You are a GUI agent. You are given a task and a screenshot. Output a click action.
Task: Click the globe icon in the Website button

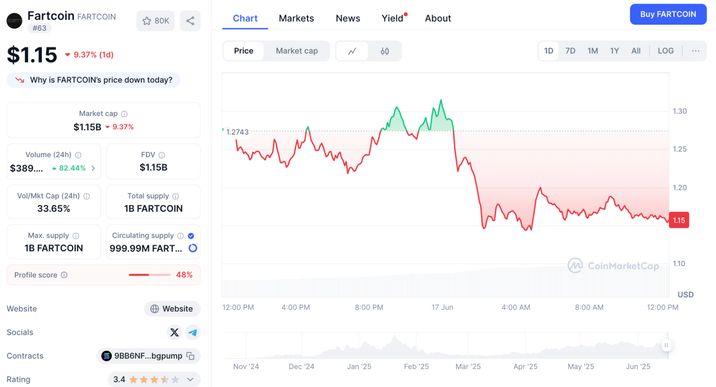(x=155, y=309)
